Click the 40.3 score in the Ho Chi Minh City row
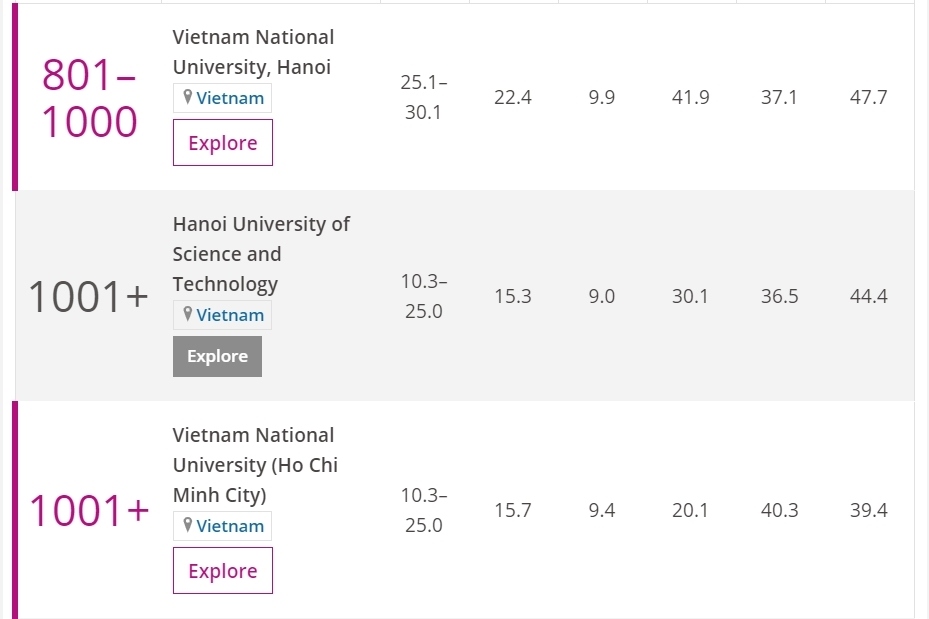The height and width of the screenshot is (619, 929). [x=779, y=510]
